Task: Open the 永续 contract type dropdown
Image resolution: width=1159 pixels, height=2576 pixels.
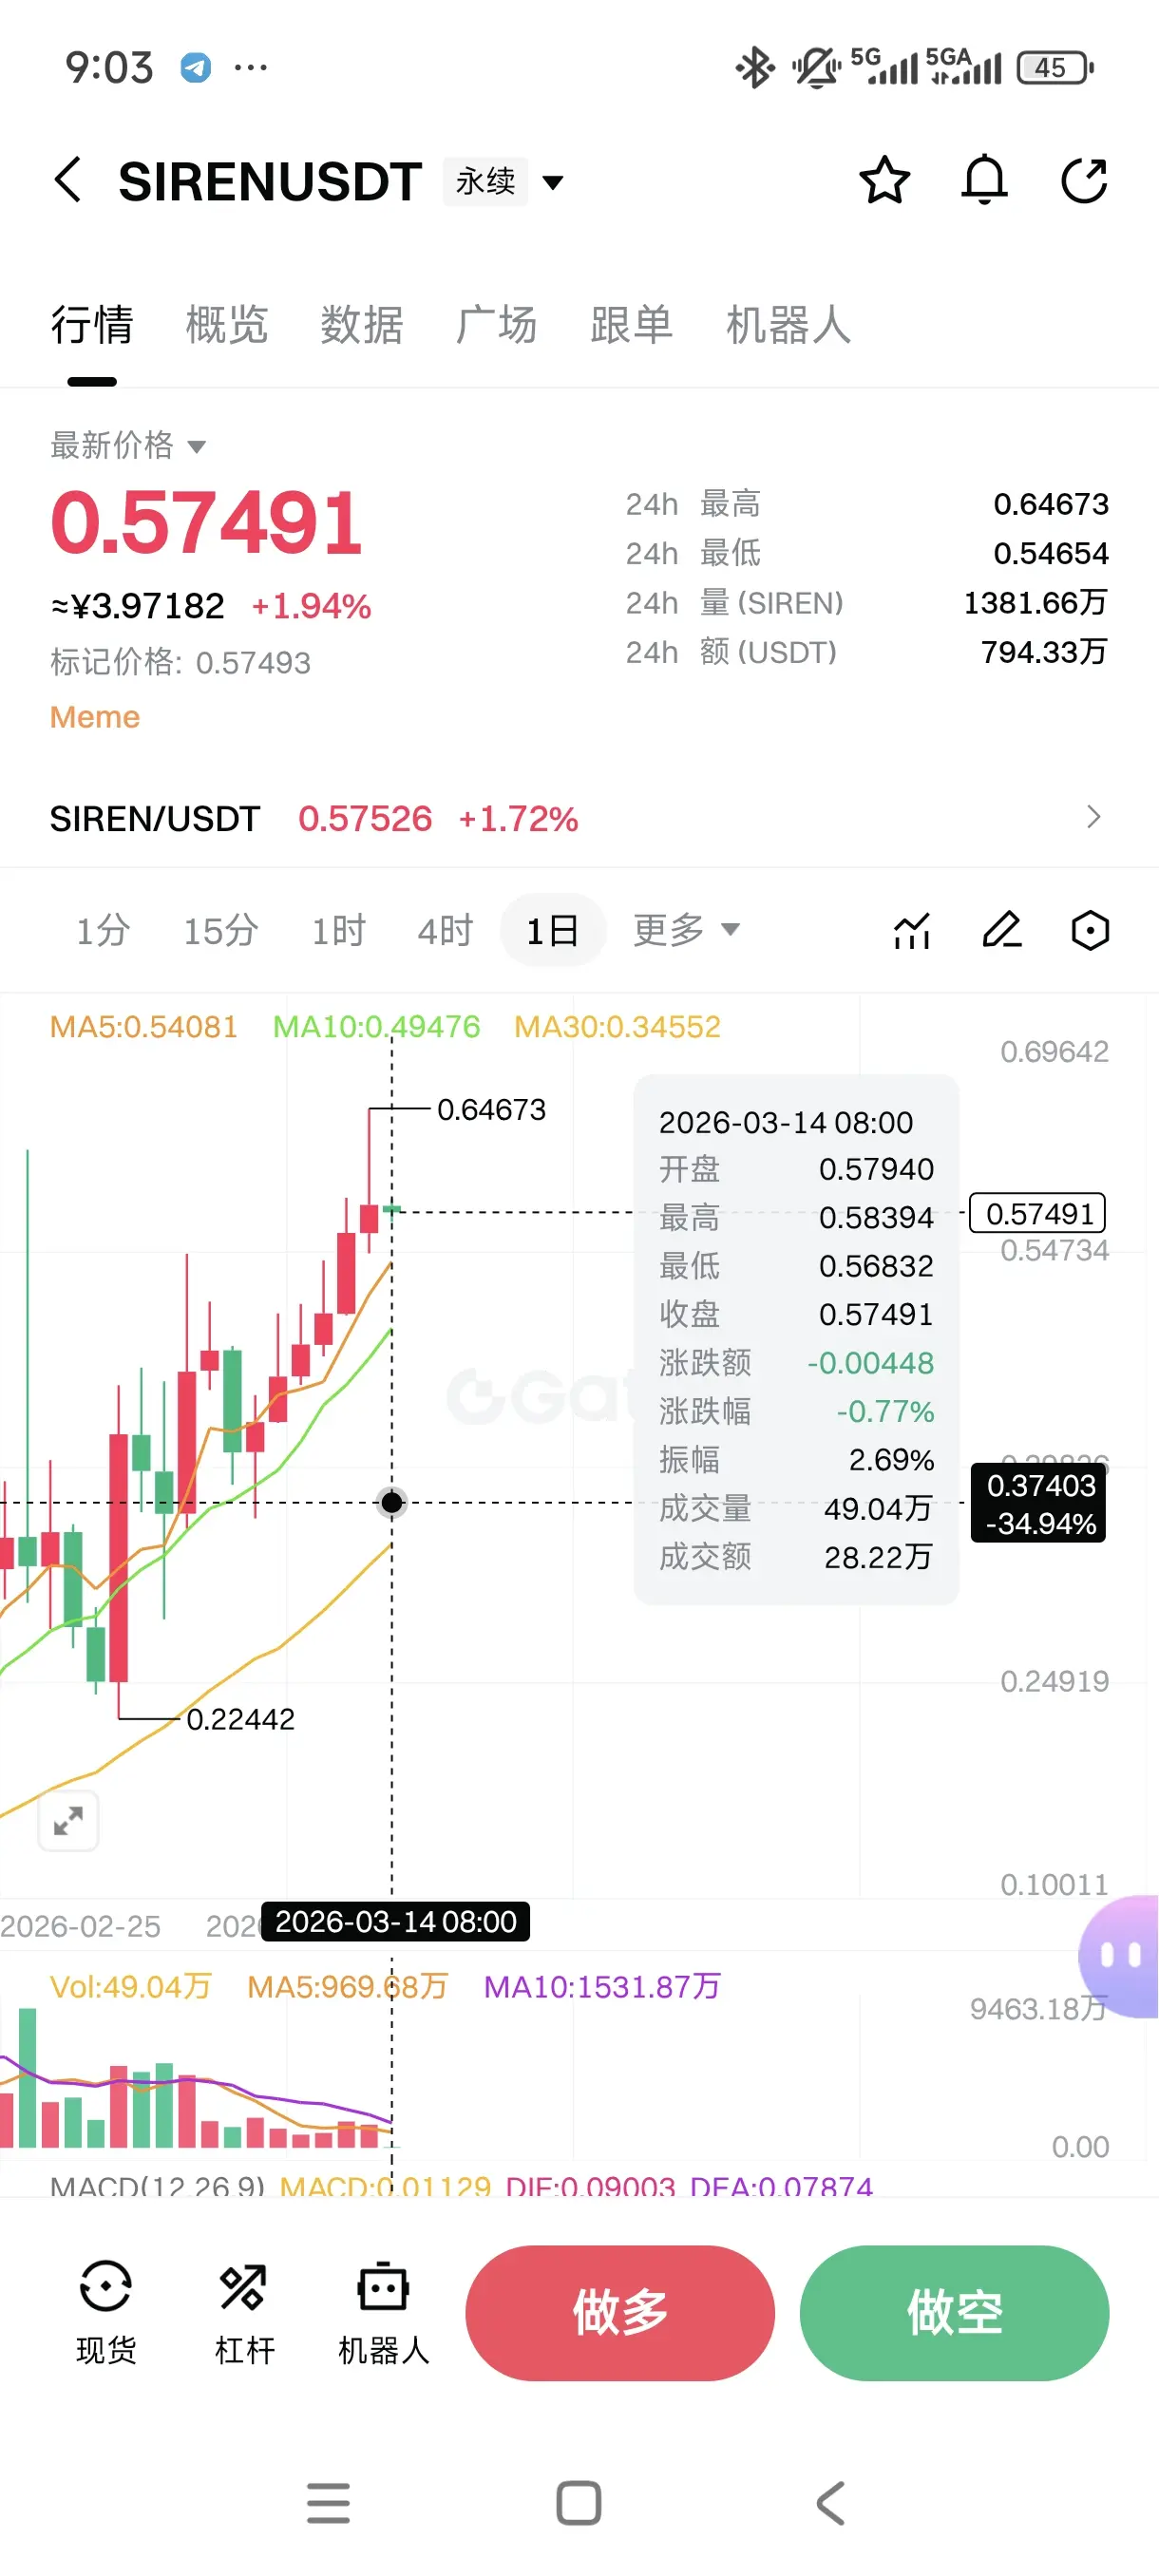Action: pos(505,182)
